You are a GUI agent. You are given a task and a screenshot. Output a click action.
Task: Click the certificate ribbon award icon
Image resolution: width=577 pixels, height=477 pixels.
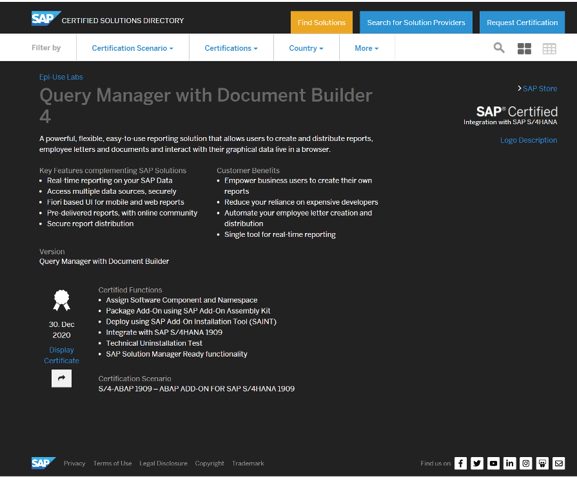click(x=61, y=300)
